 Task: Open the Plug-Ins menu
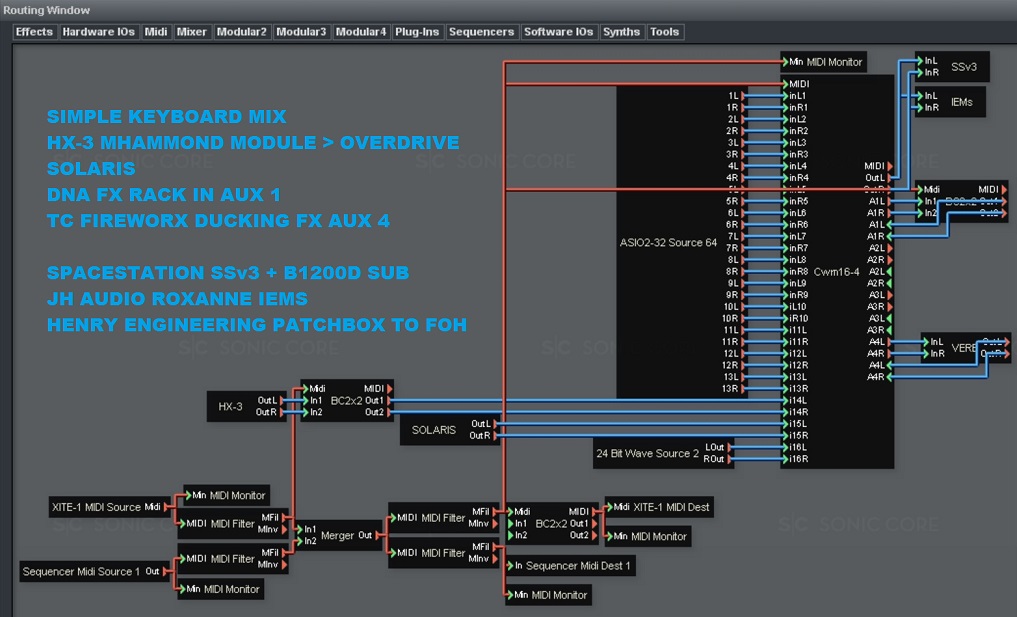pyautogui.click(x=417, y=32)
